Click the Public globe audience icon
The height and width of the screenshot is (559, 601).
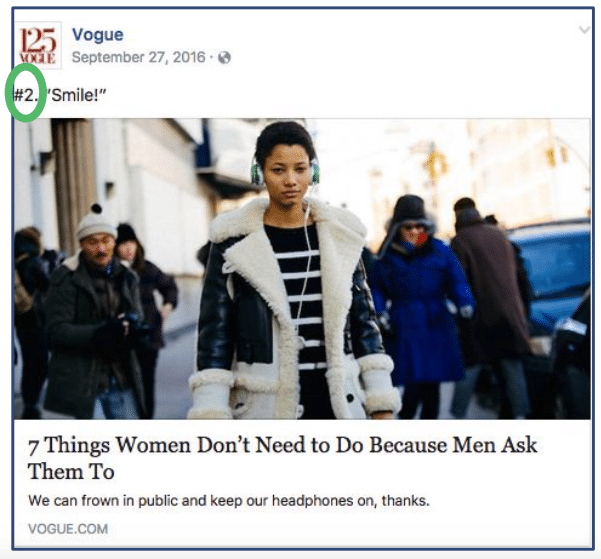point(224,58)
